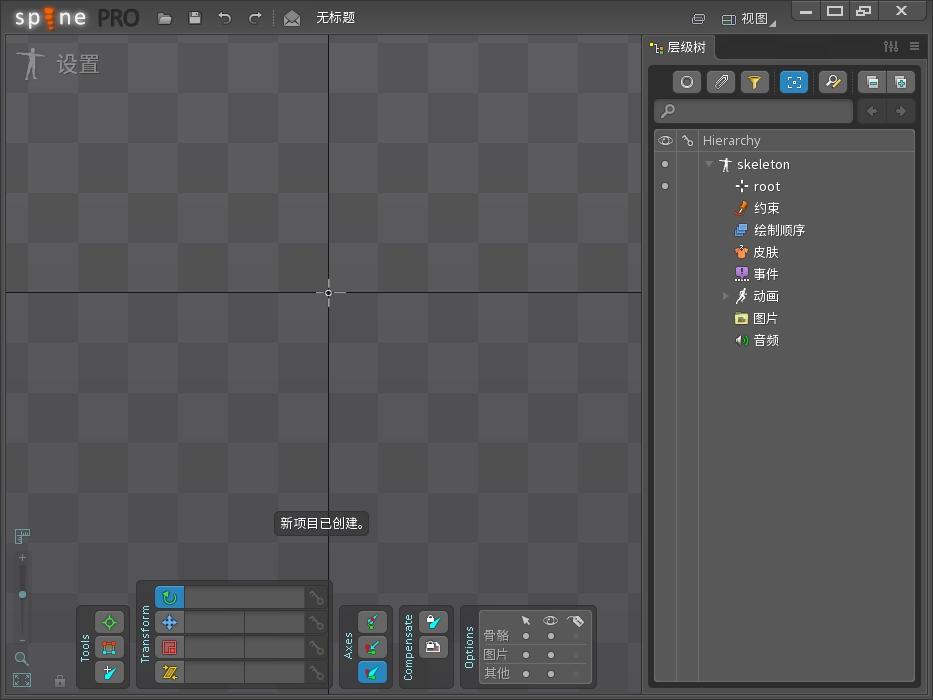This screenshot has width=933, height=700.
Task: Select the Shear transform tool
Action: 169,672
